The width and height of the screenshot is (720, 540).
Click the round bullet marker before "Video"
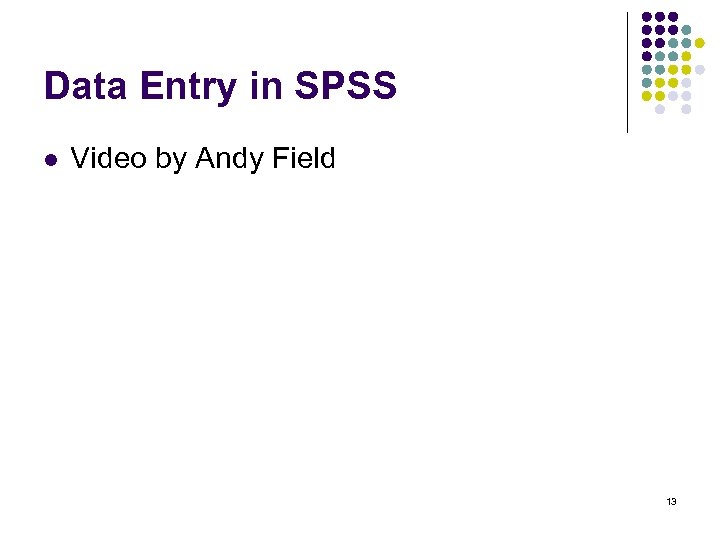(x=51, y=159)
